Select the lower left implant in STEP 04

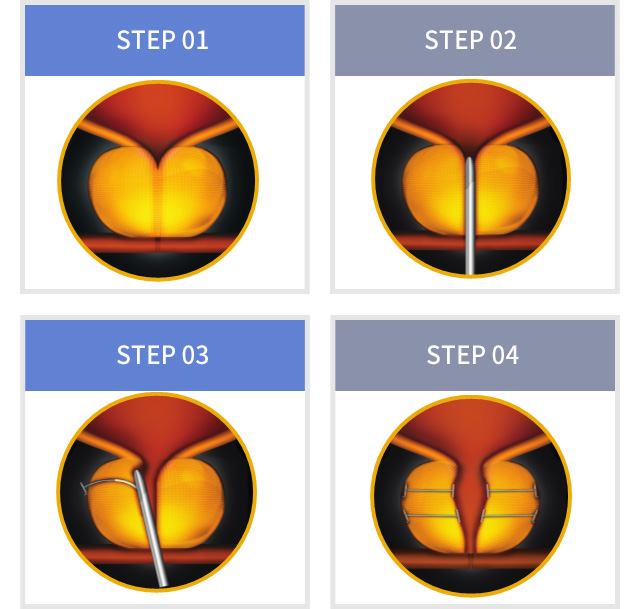pos(431,516)
